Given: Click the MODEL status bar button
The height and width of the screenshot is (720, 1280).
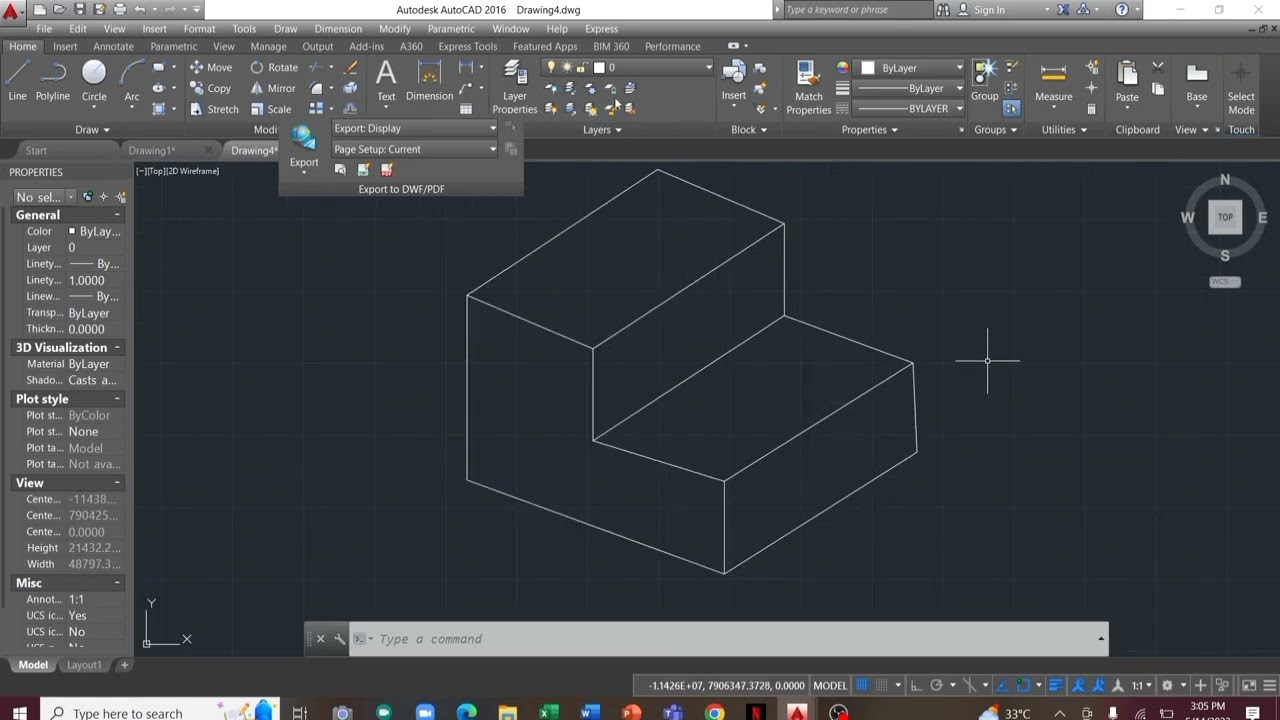Looking at the screenshot, I should [x=830, y=685].
